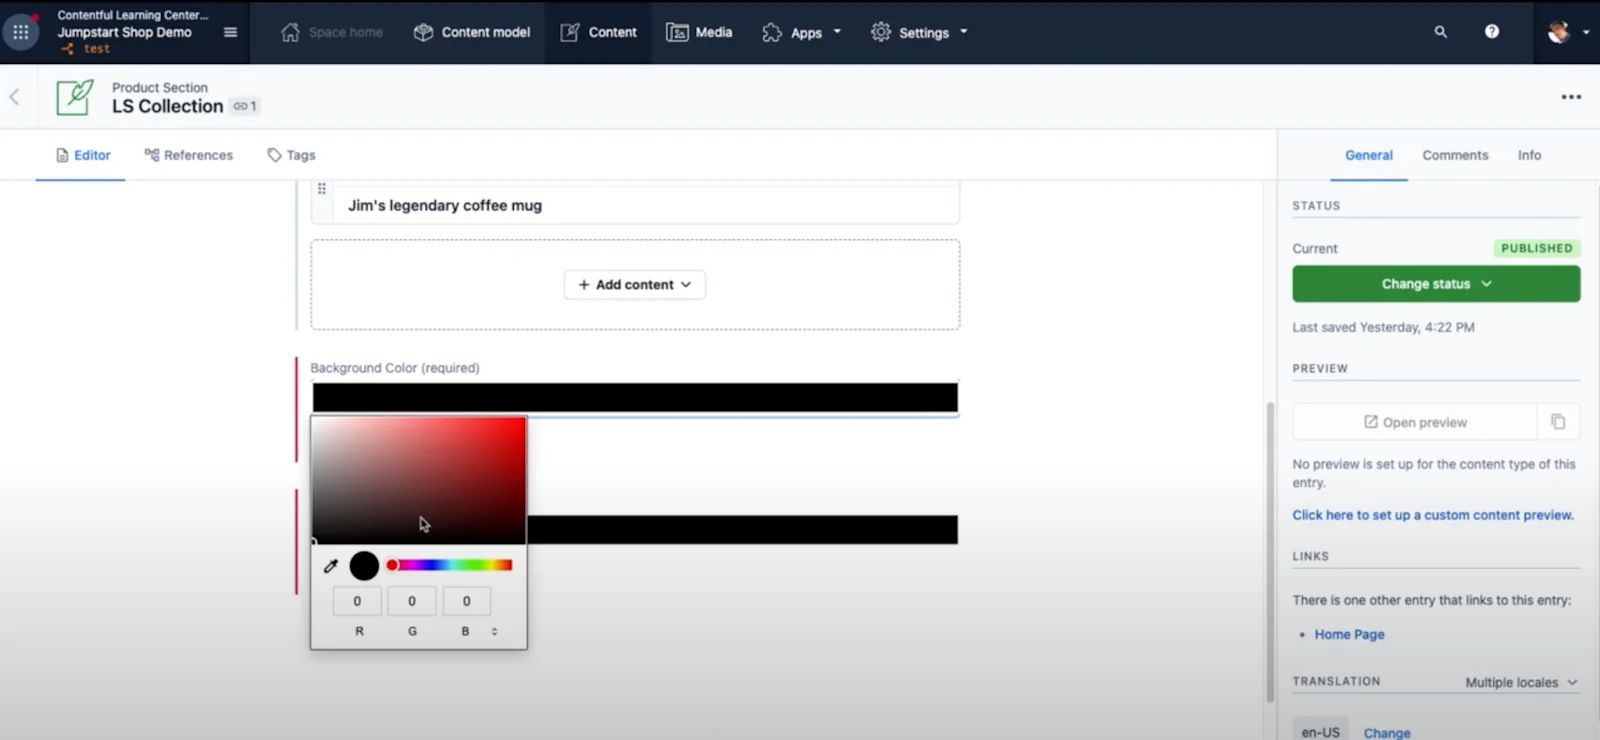Open the apps grid launcher icon

pyautogui.click(x=20, y=32)
